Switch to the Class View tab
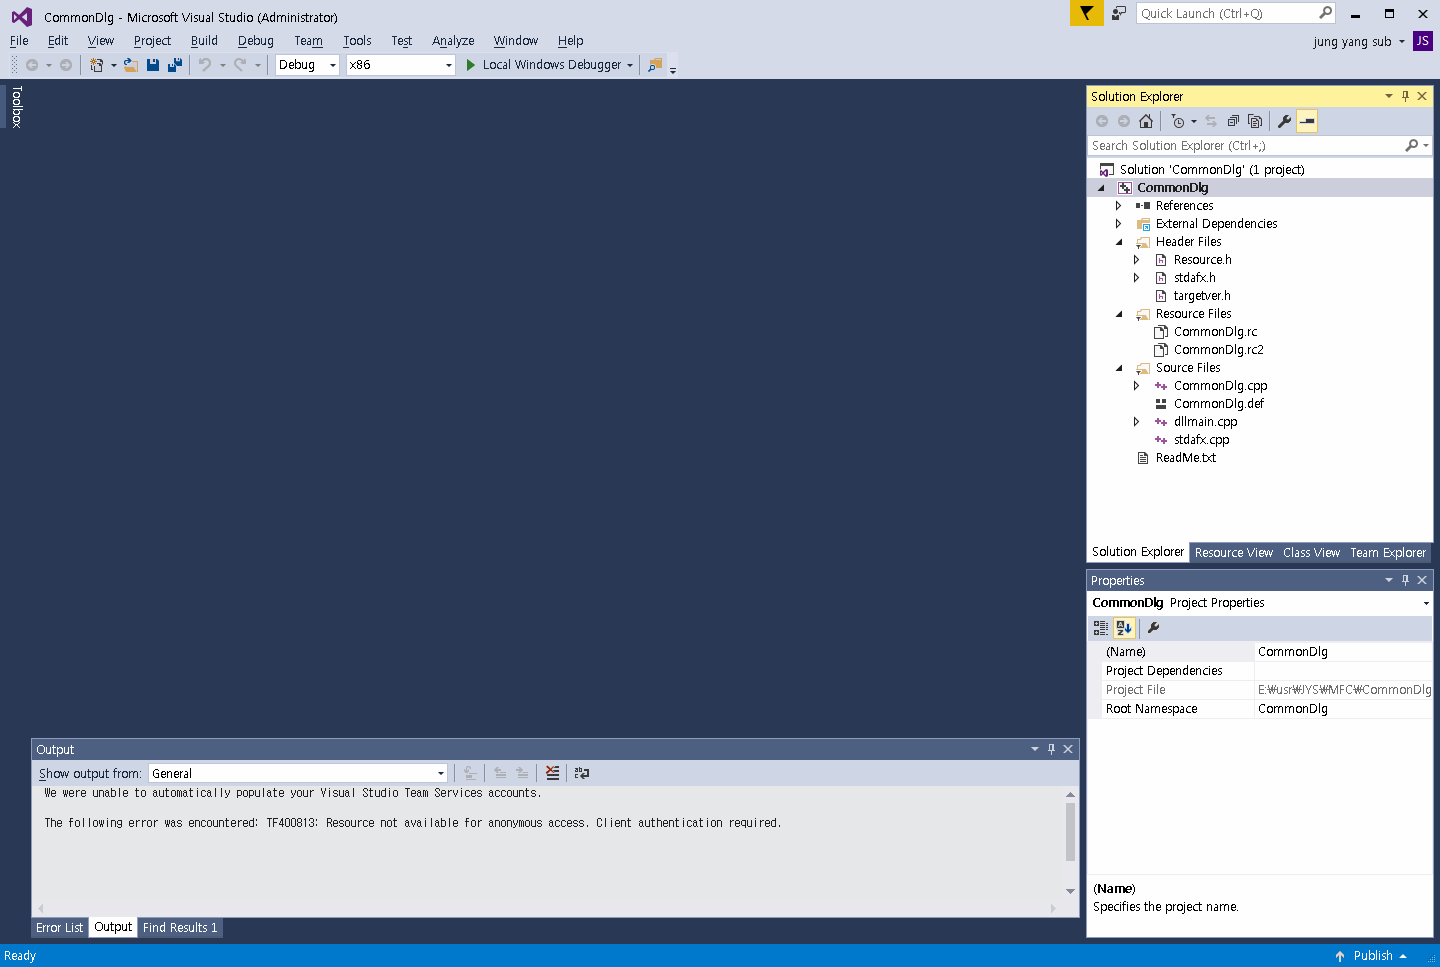Screen dimensions: 1440x967 pyautogui.click(x=1311, y=553)
